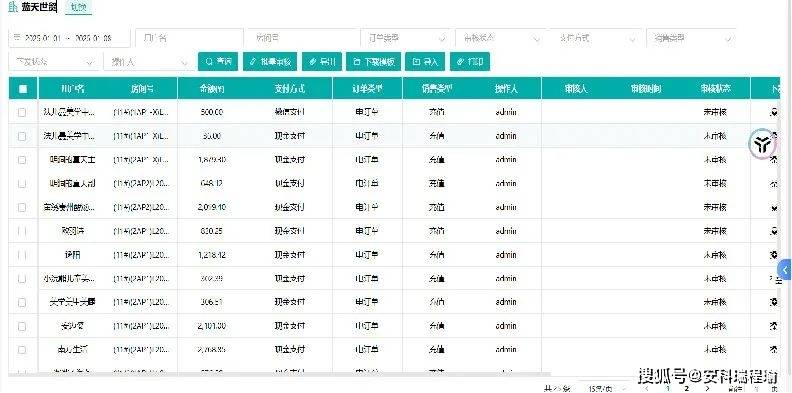Image resolution: width=792 pixels, height=393 pixels.
Task: Click 充值 sales type in the 648.12 row
Action: coord(437,184)
